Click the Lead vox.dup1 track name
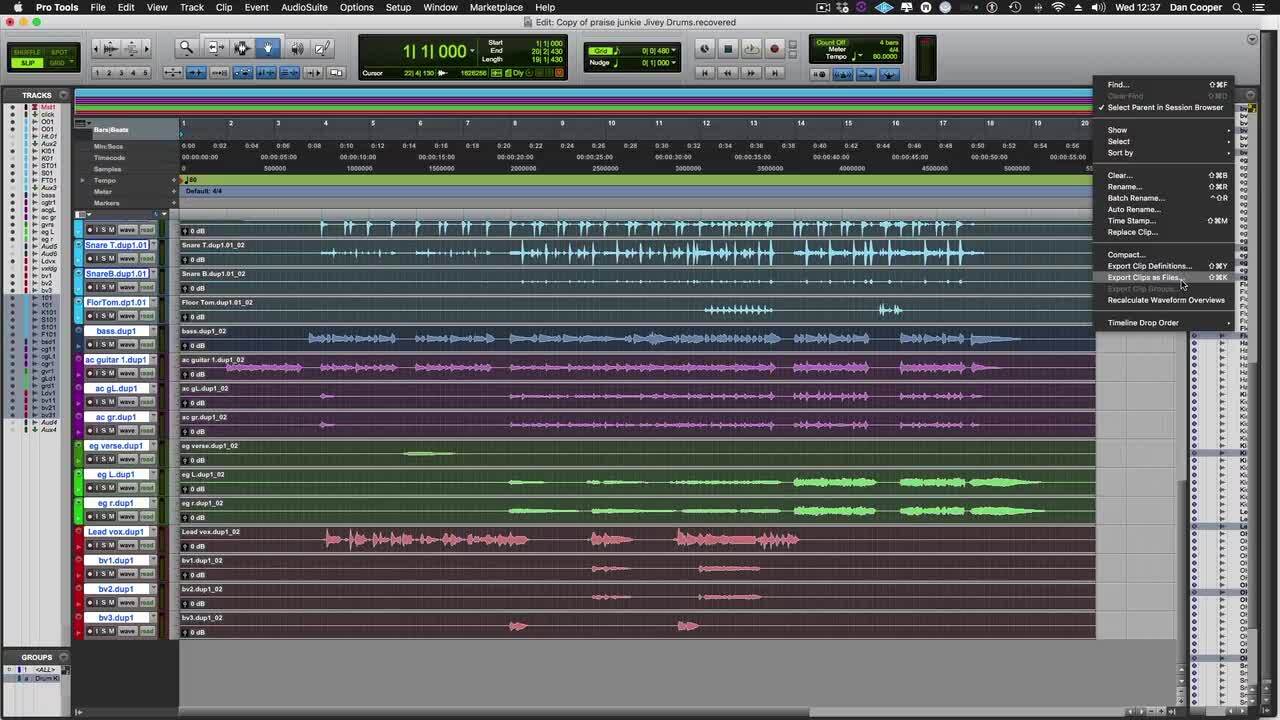 [116, 532]
